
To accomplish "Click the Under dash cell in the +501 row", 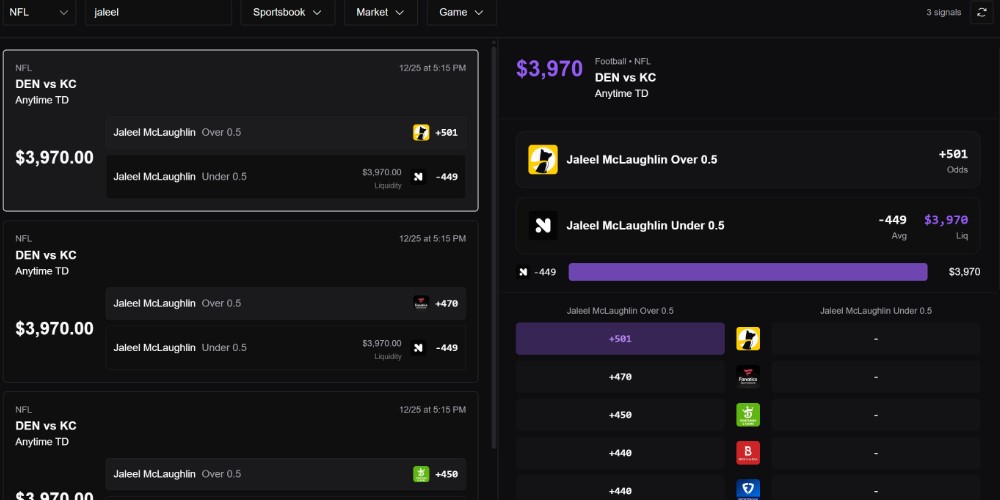I will [876, 339].
